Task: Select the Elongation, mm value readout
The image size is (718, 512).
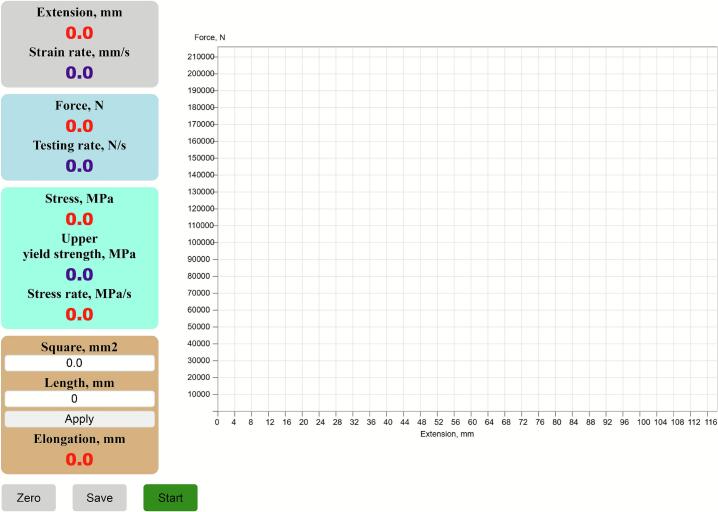Action: pyautogui.click(x=79, y=459)
